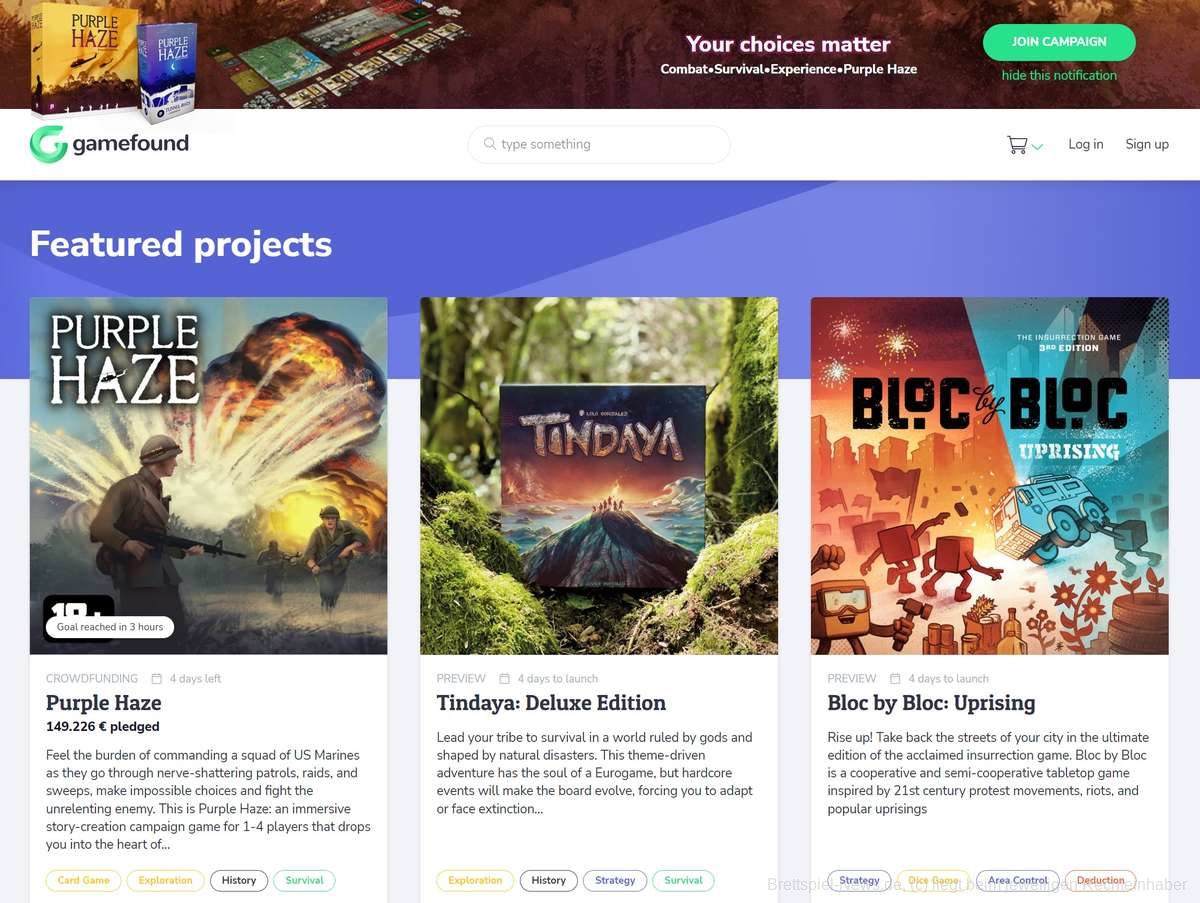
Task: Click calendar icon on Purple Haze card
Action: pos(157,679)
